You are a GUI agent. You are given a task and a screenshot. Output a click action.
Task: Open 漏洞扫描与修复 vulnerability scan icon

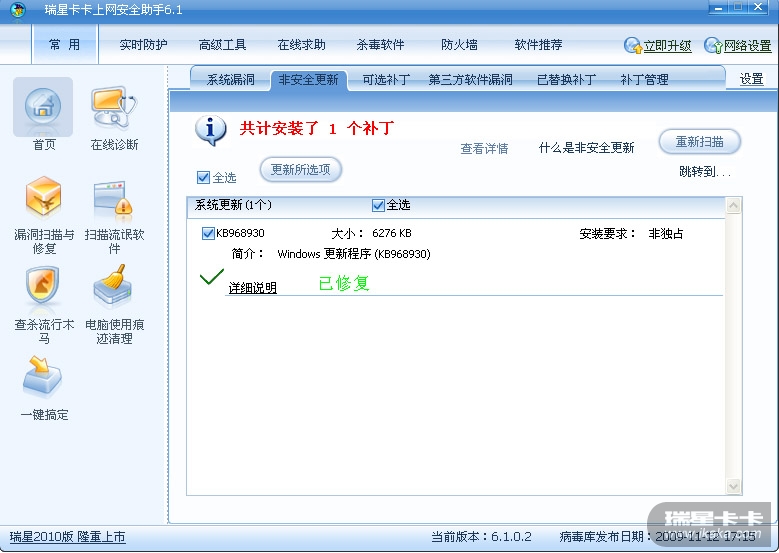click(44, 198)
